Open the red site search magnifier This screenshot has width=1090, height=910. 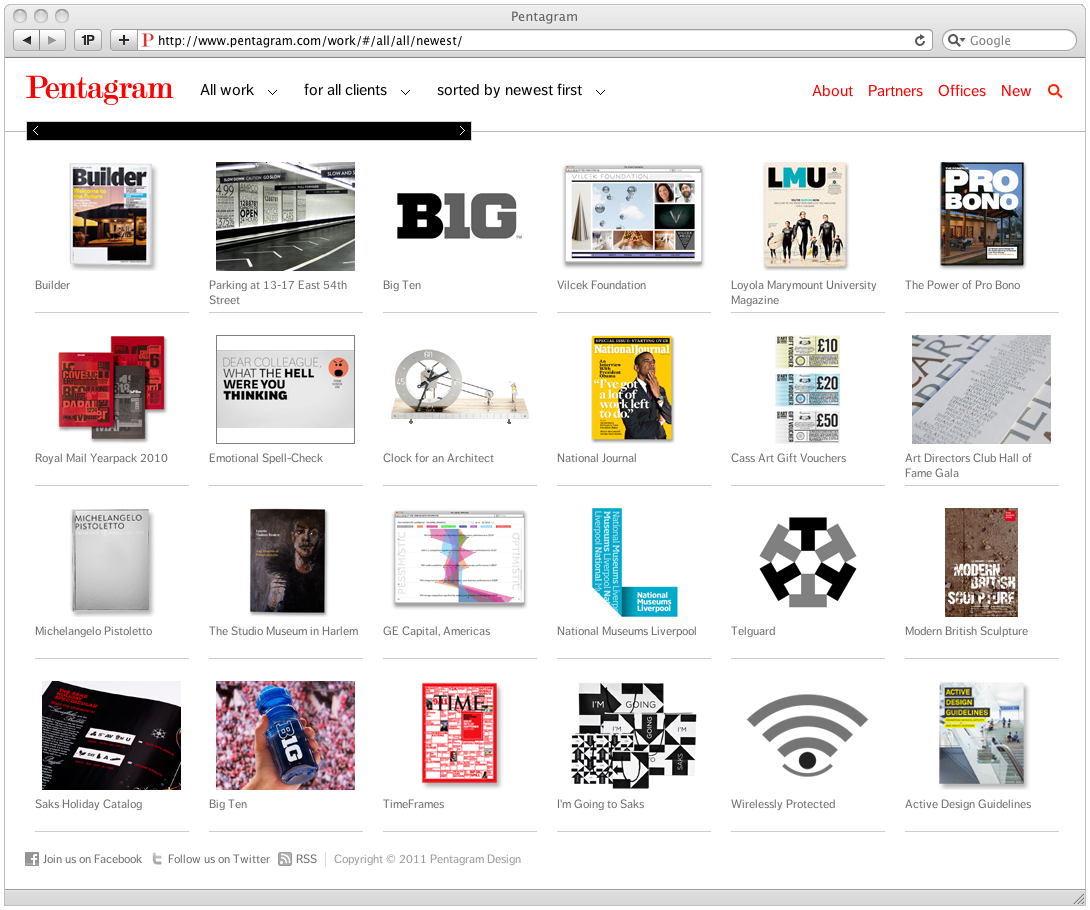tap(1055, 91)
